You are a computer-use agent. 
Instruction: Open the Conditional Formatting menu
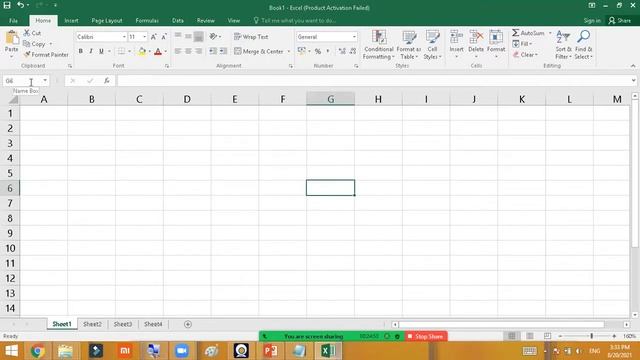pyautogui.click(x=379, y=45)
